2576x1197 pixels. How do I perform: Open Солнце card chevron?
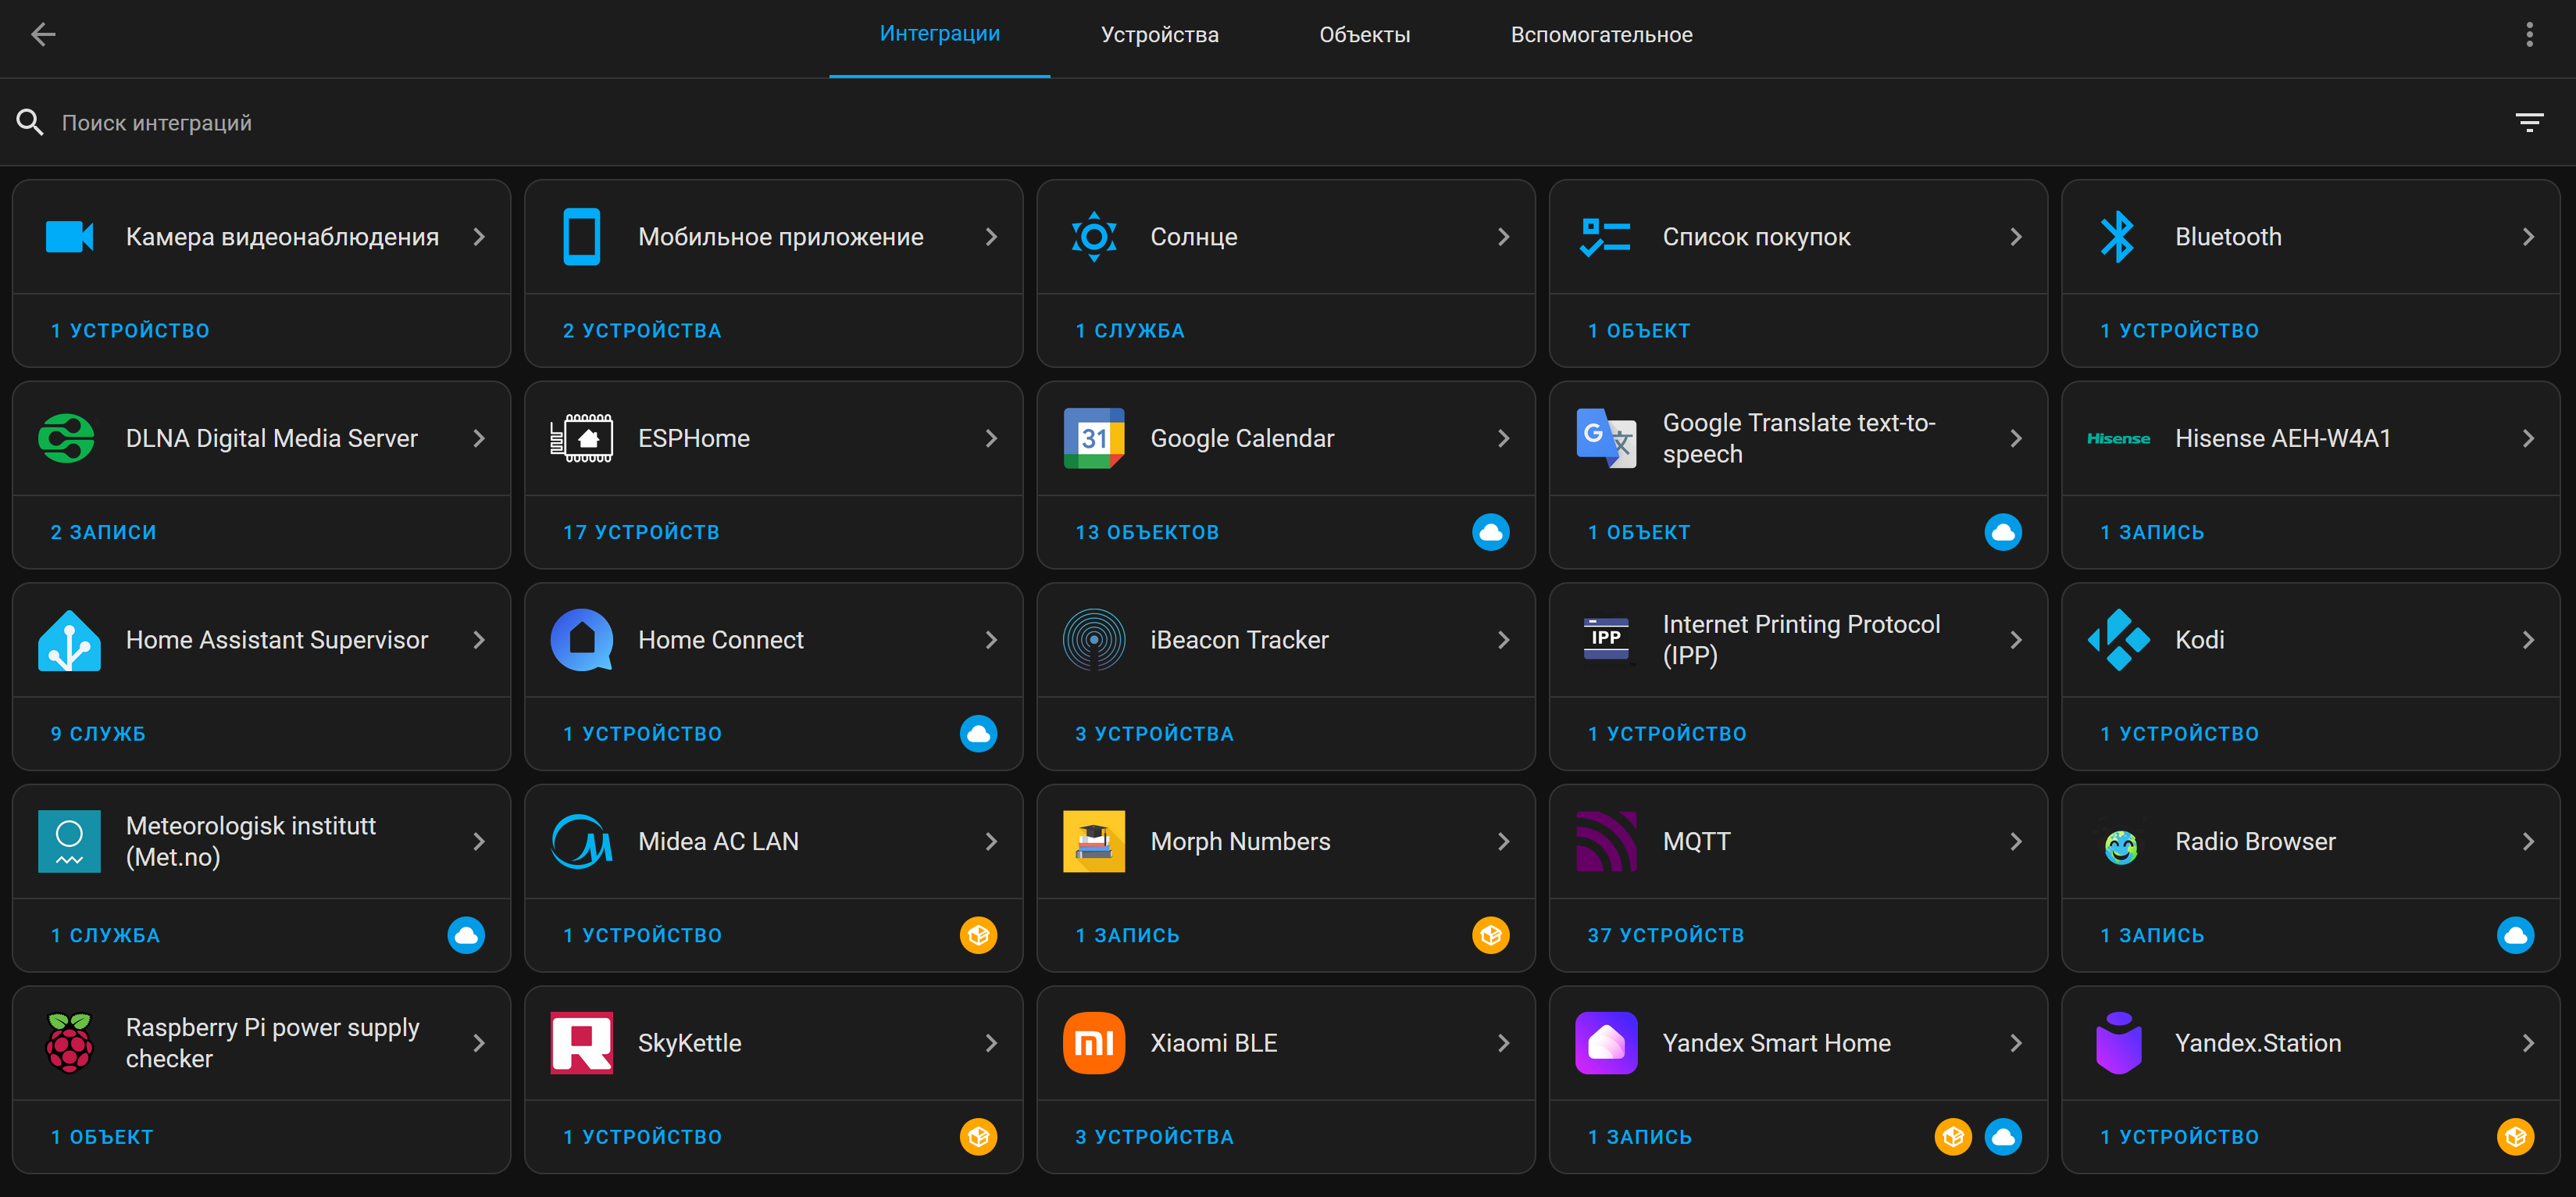click(x=1502, y=237)
